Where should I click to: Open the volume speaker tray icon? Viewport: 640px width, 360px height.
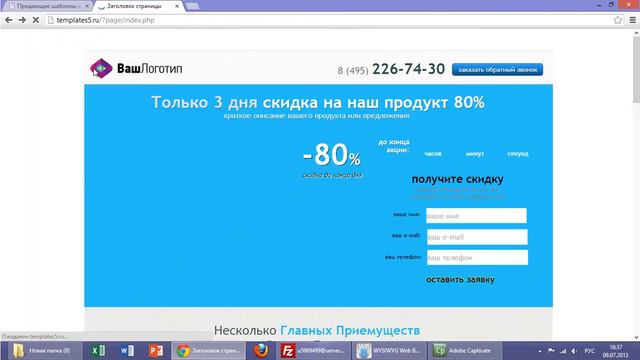click(574, 351)
